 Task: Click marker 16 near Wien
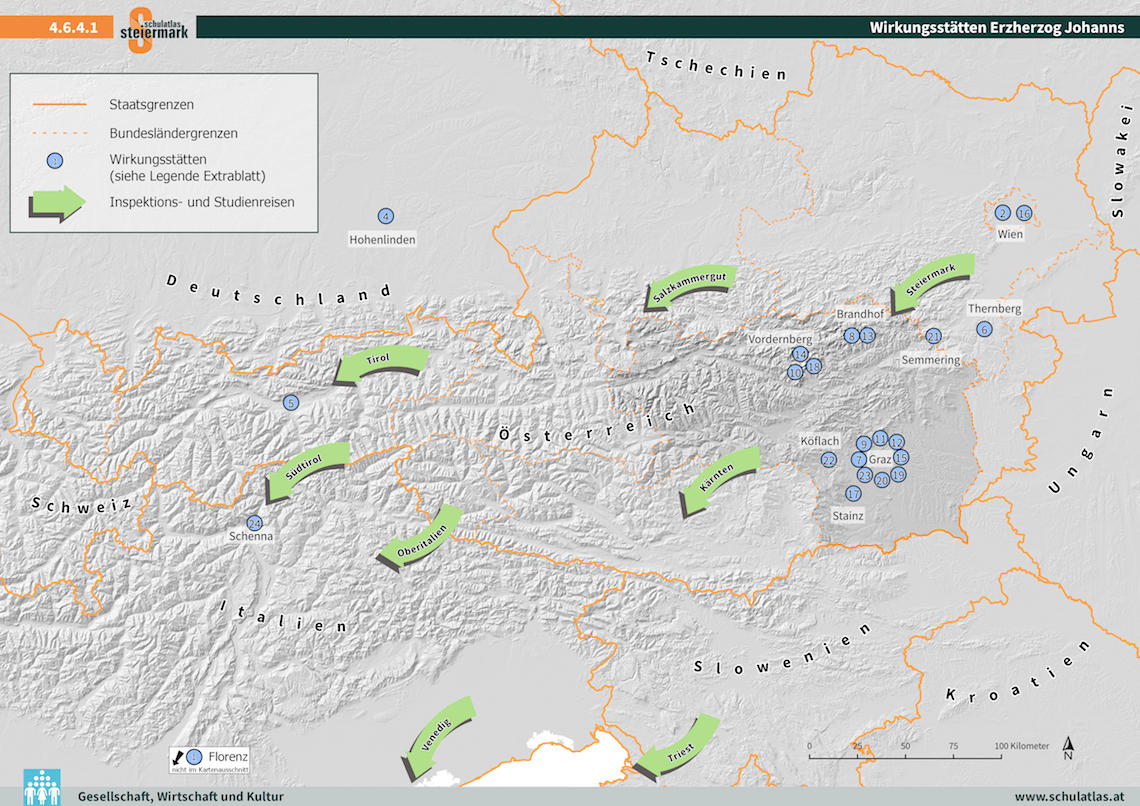point(1023,213)
